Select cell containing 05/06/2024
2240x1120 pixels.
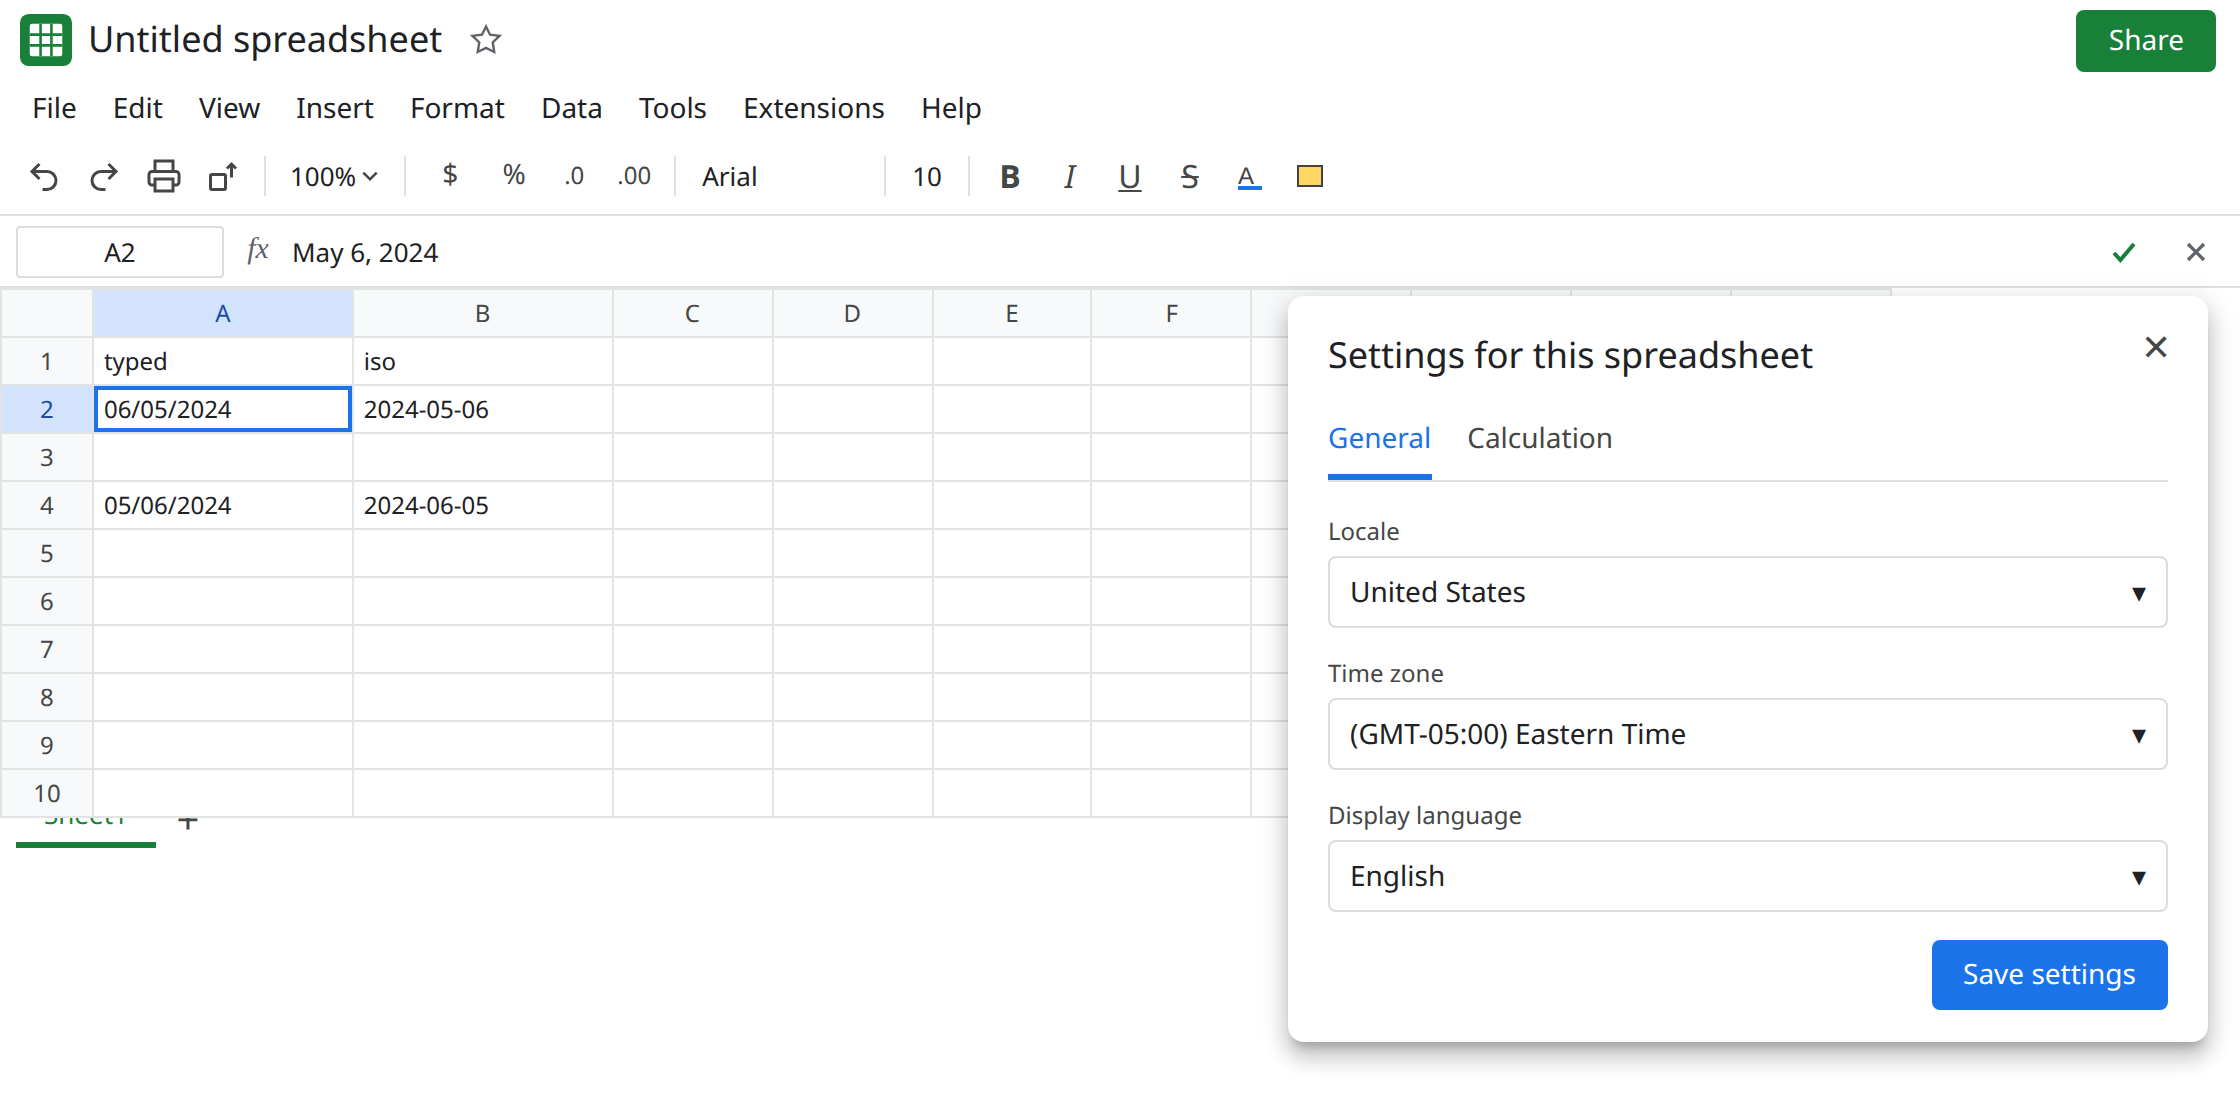[223, 505]
